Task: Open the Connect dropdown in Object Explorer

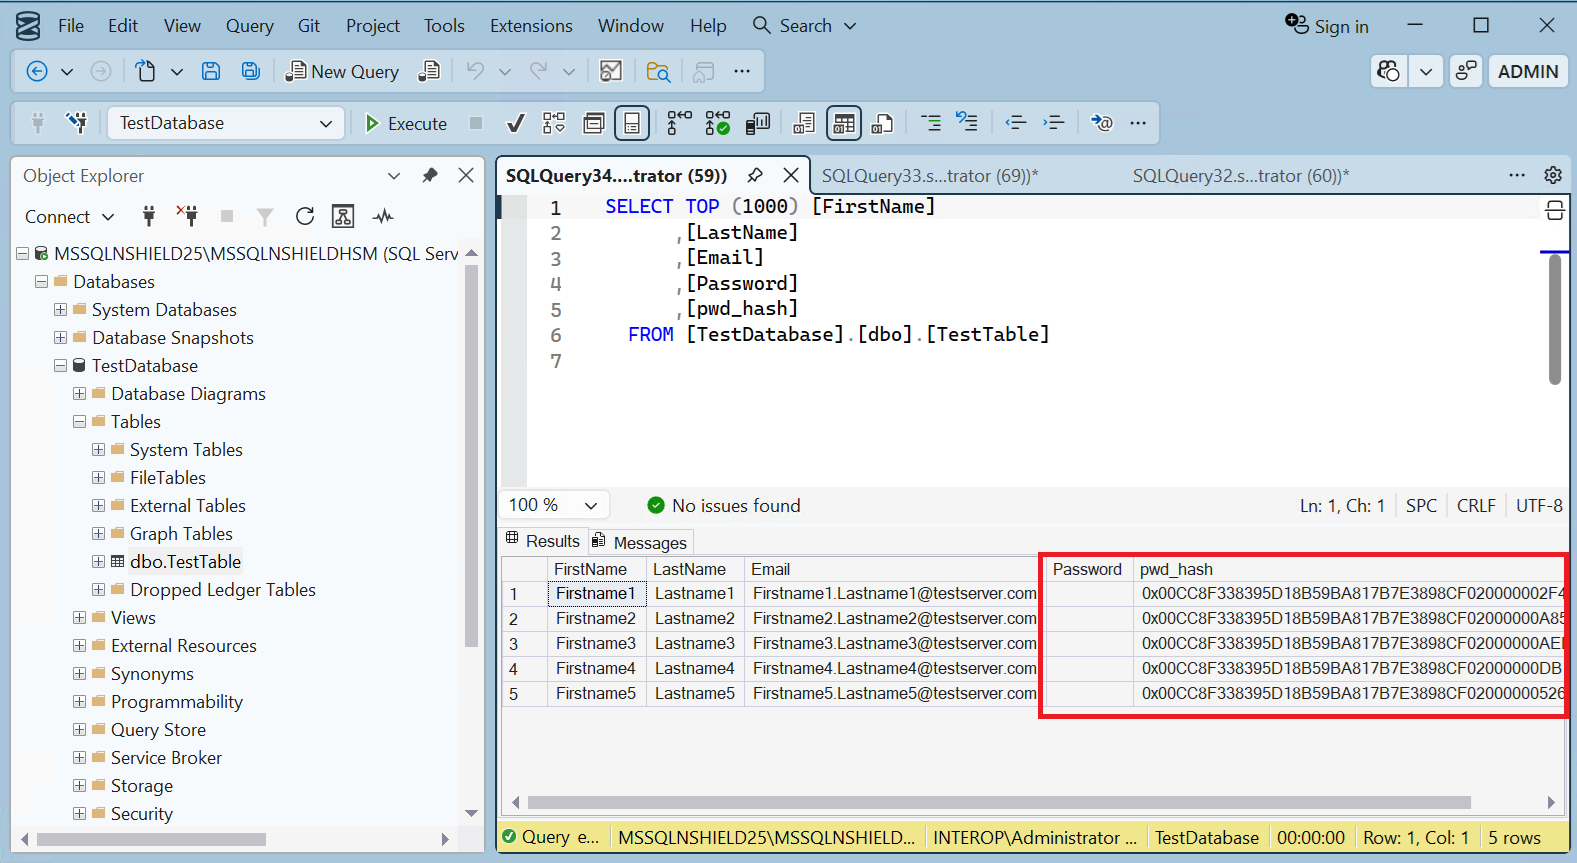Action: (x=69, y=217)
